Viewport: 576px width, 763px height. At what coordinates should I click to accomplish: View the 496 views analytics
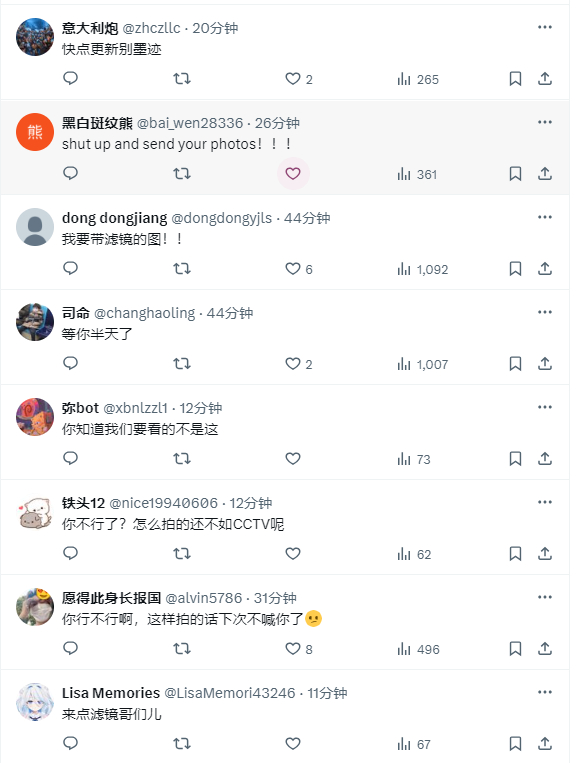click(418, 649)
